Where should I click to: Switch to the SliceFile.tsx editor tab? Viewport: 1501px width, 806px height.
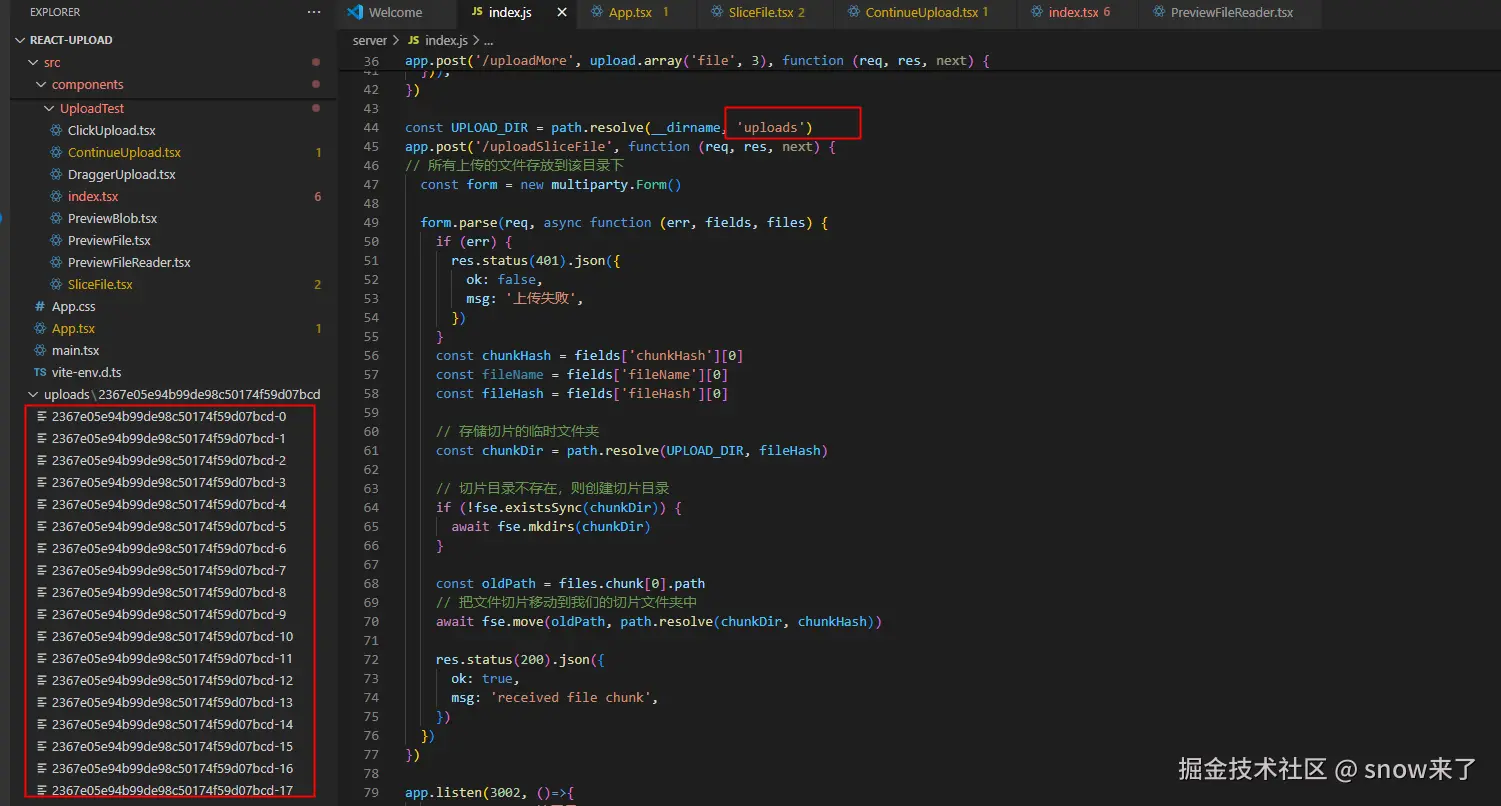point(760,13)
